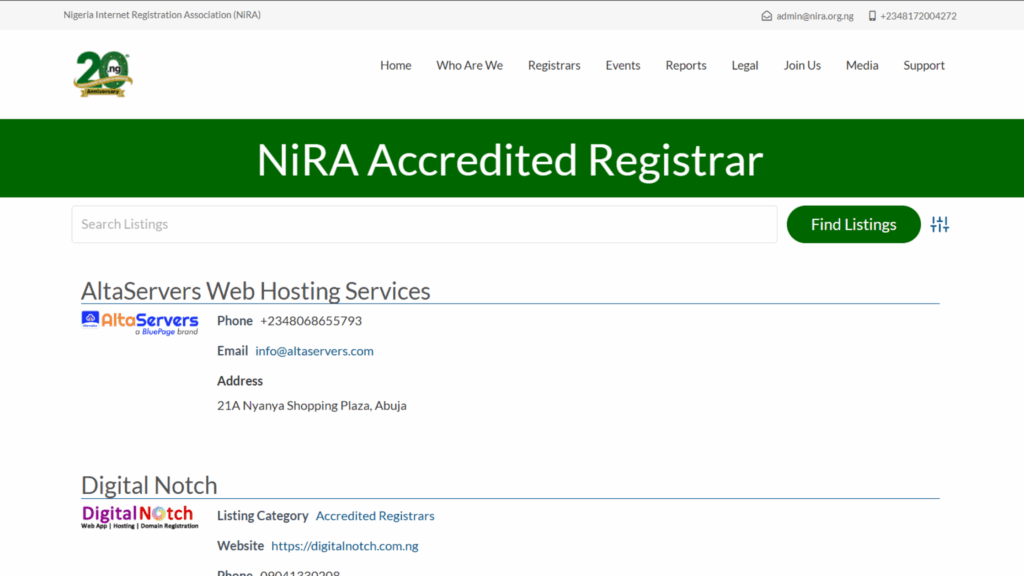Focus the Search Listings input field
The image size is (1024, 576).
click(x=424, y=225)
